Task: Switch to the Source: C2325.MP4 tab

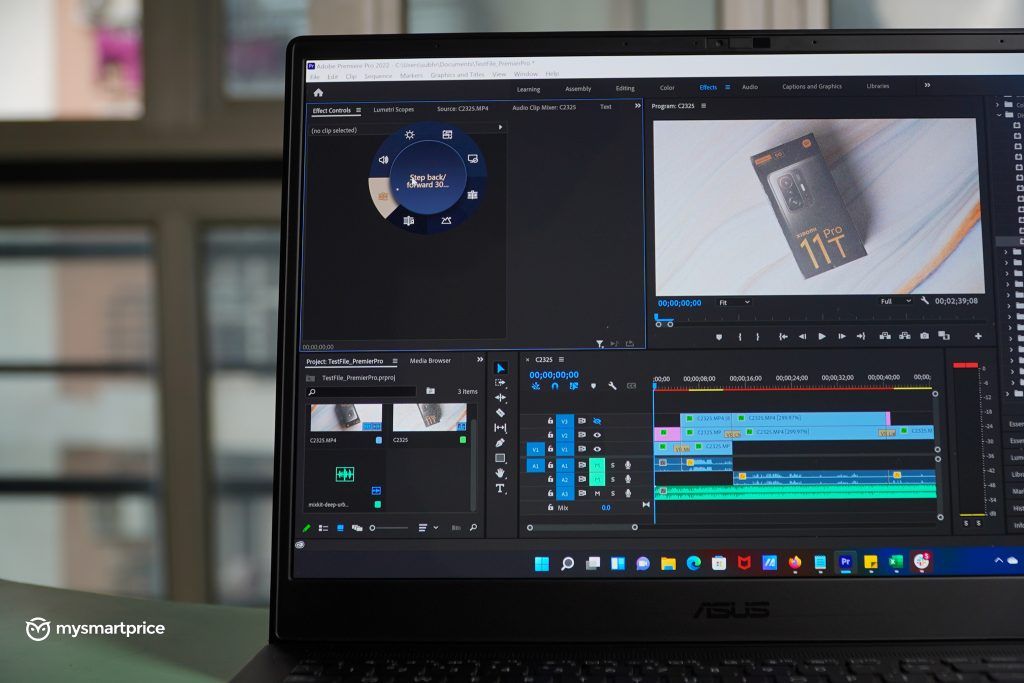Action: click(462, 108)
